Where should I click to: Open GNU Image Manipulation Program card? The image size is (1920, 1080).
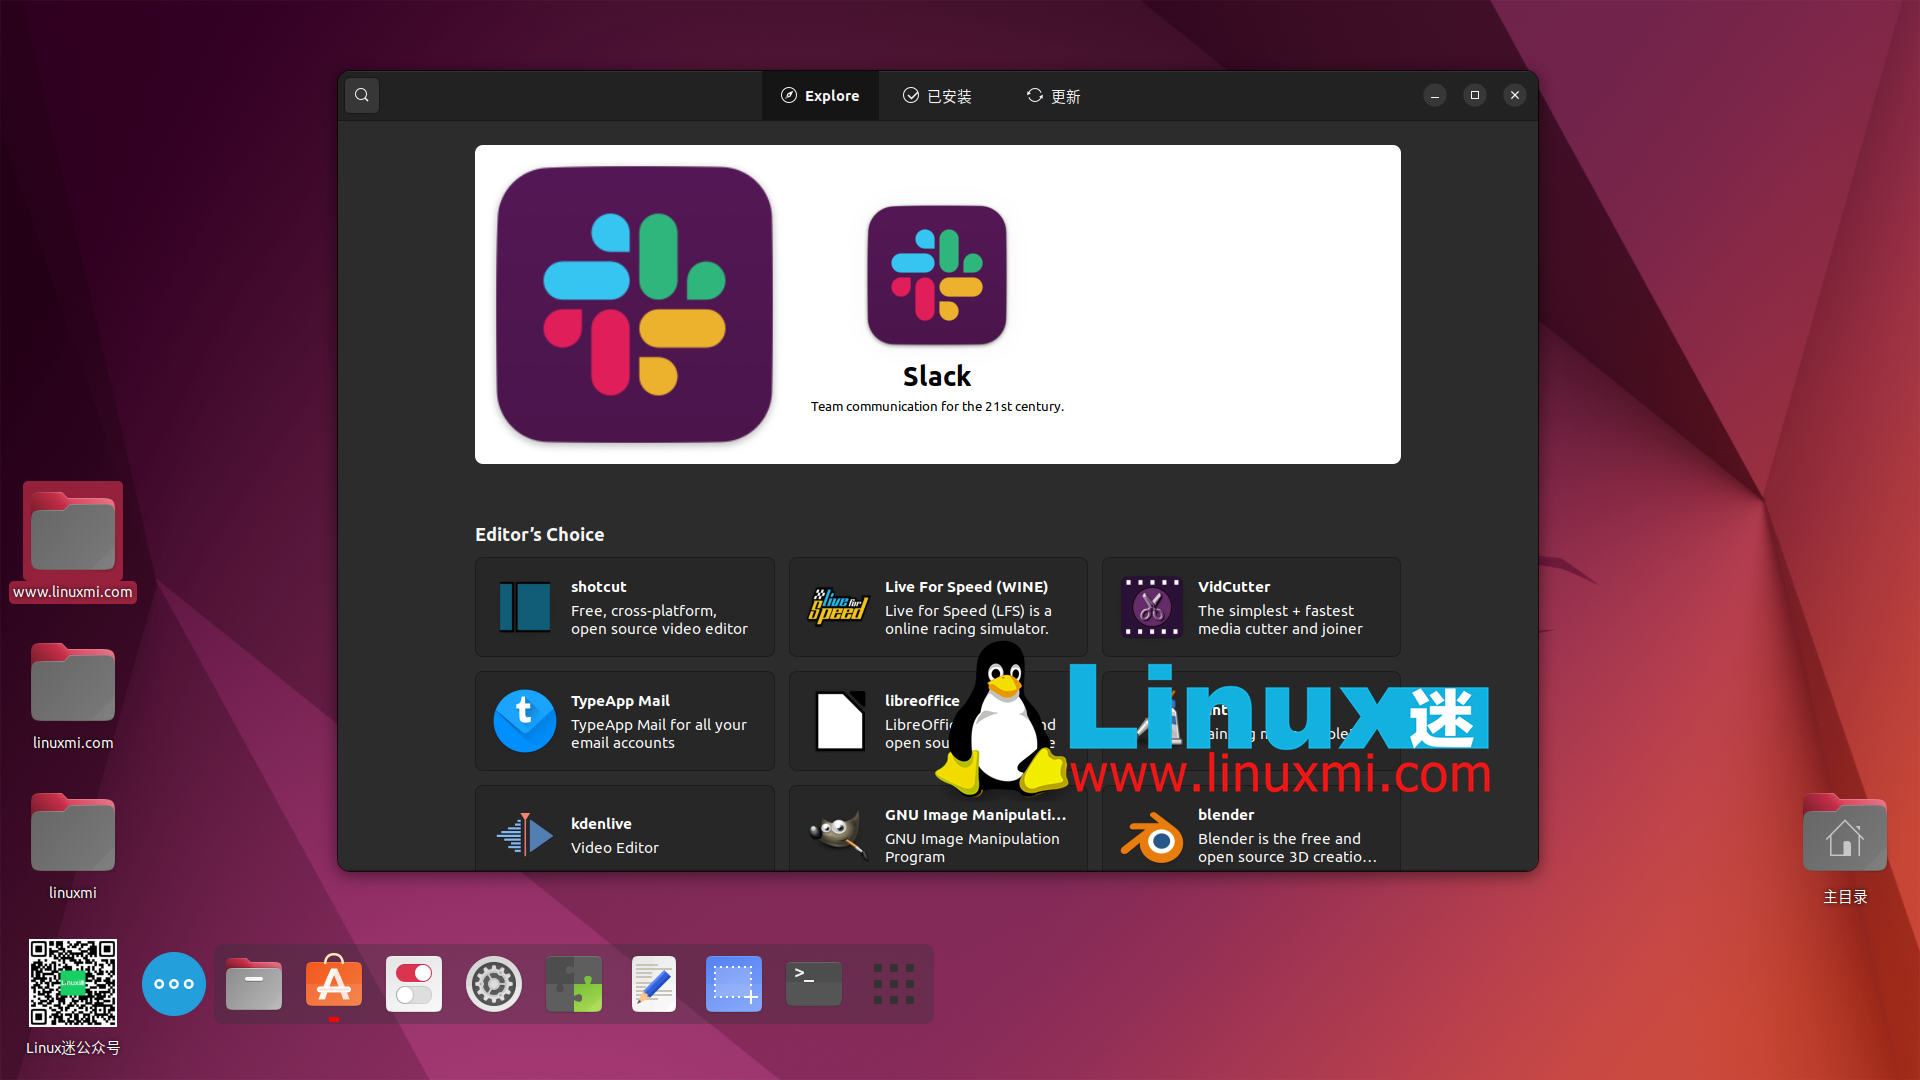pyautogui.click(x=938, y=828)
